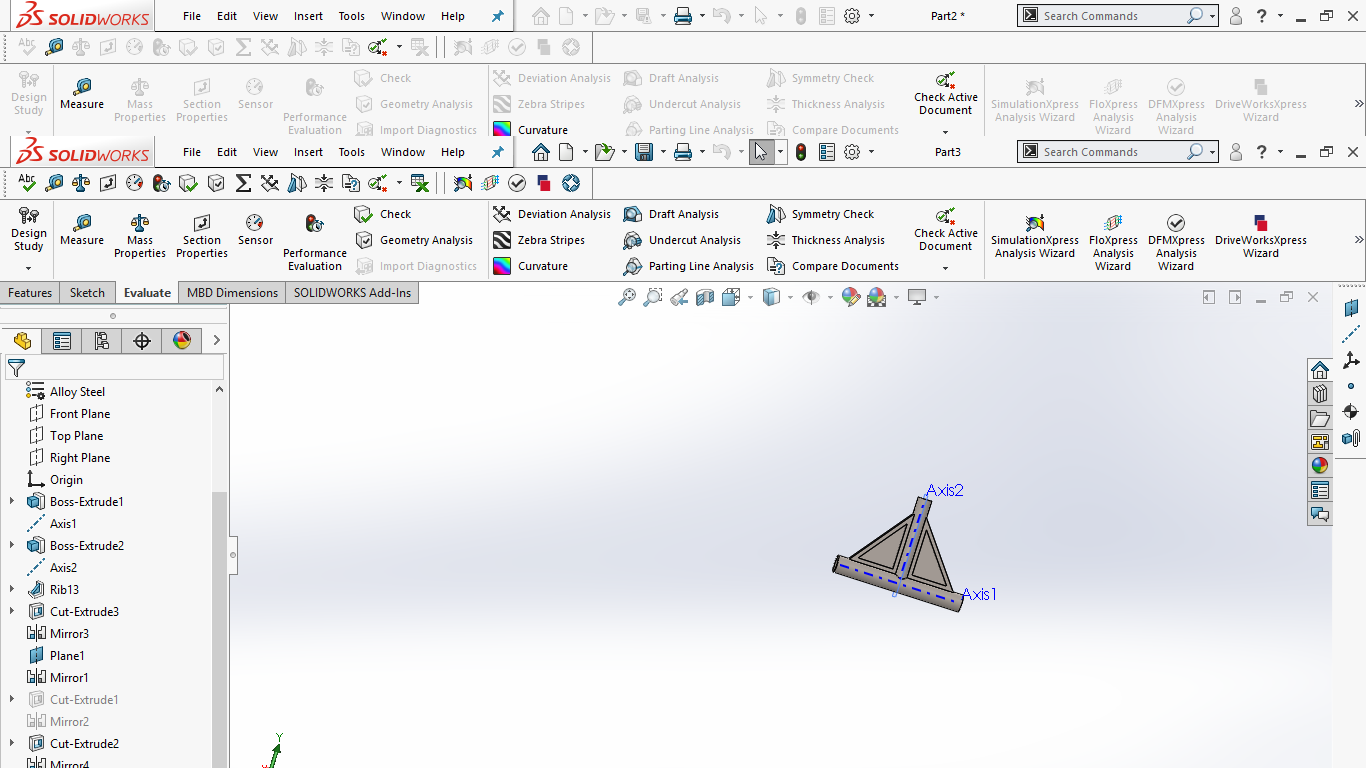1366x768 pixels.
Task: Open the SOLIDWORKS Forum task pane tab
Action: tap(1320, 514)
